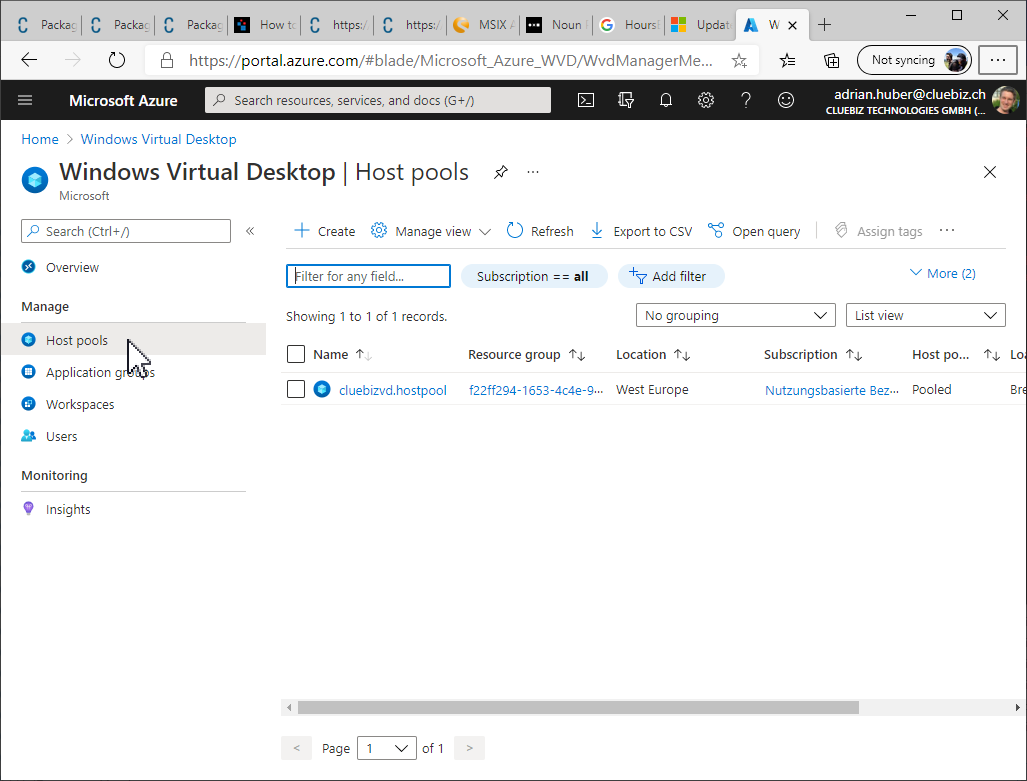Click the Not syncing profile button
Image resolution: width=1027 pixels, height=781 pixels.
914,60
